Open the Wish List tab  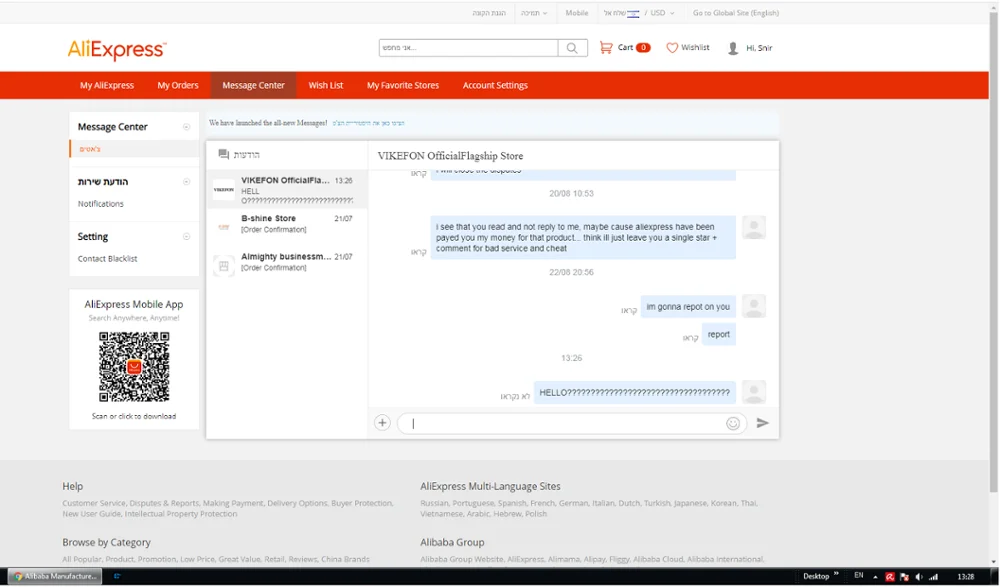[326, 85]
